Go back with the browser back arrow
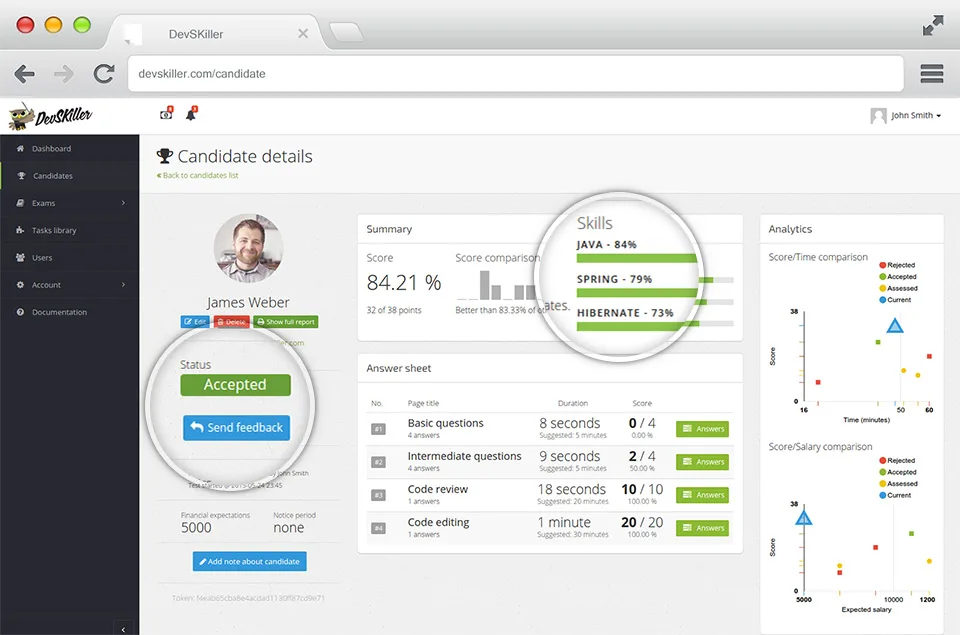This screenshot has width=960, height=635. point(24,74)
